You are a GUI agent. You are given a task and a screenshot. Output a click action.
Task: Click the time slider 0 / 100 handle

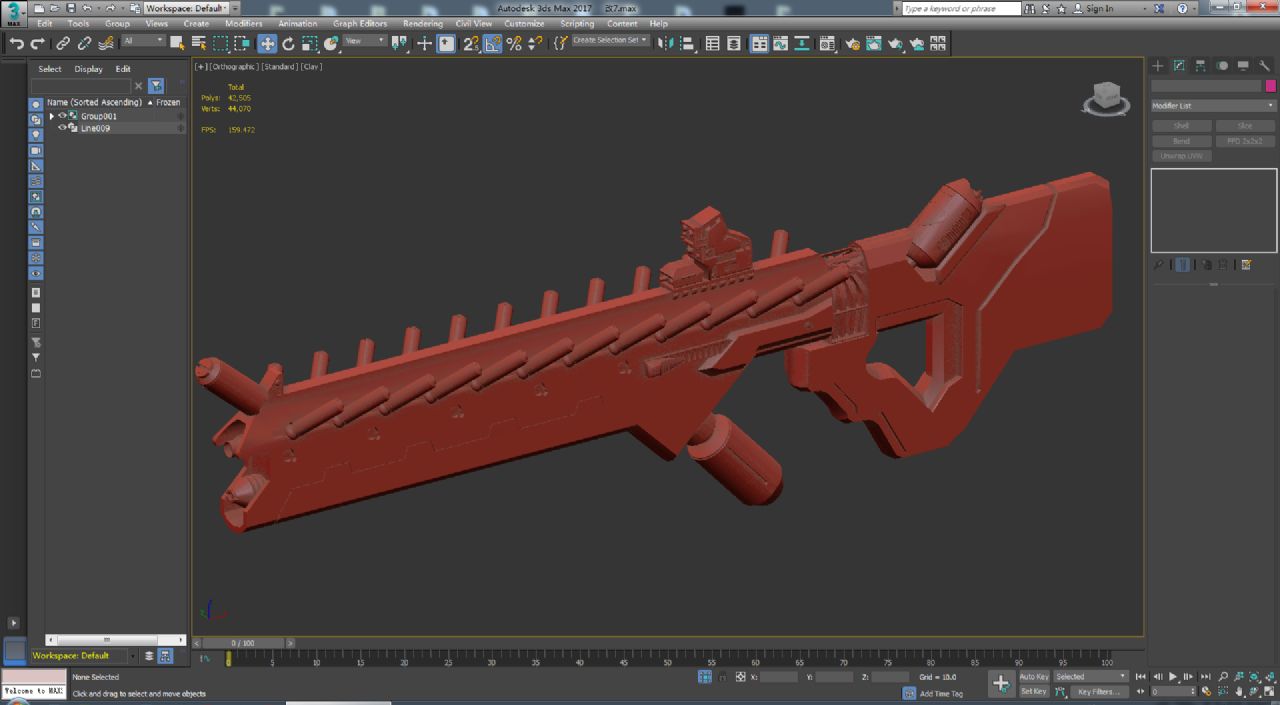pos(242,643)
